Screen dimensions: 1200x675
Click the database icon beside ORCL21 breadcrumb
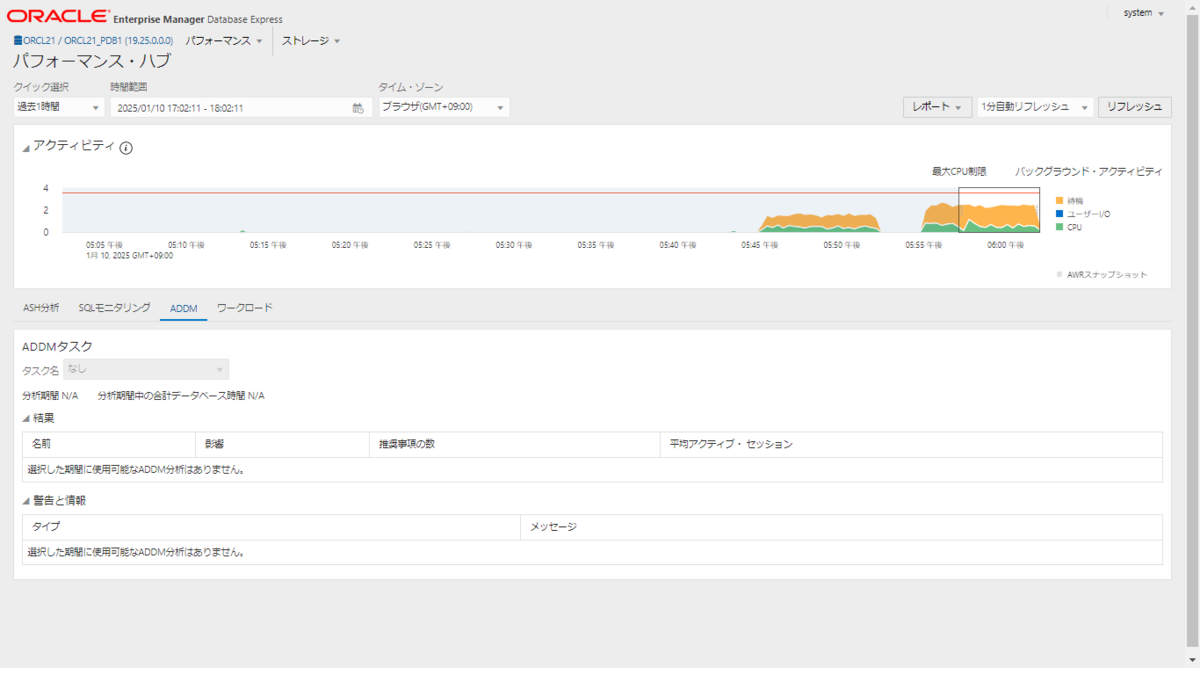pos(16,41)
